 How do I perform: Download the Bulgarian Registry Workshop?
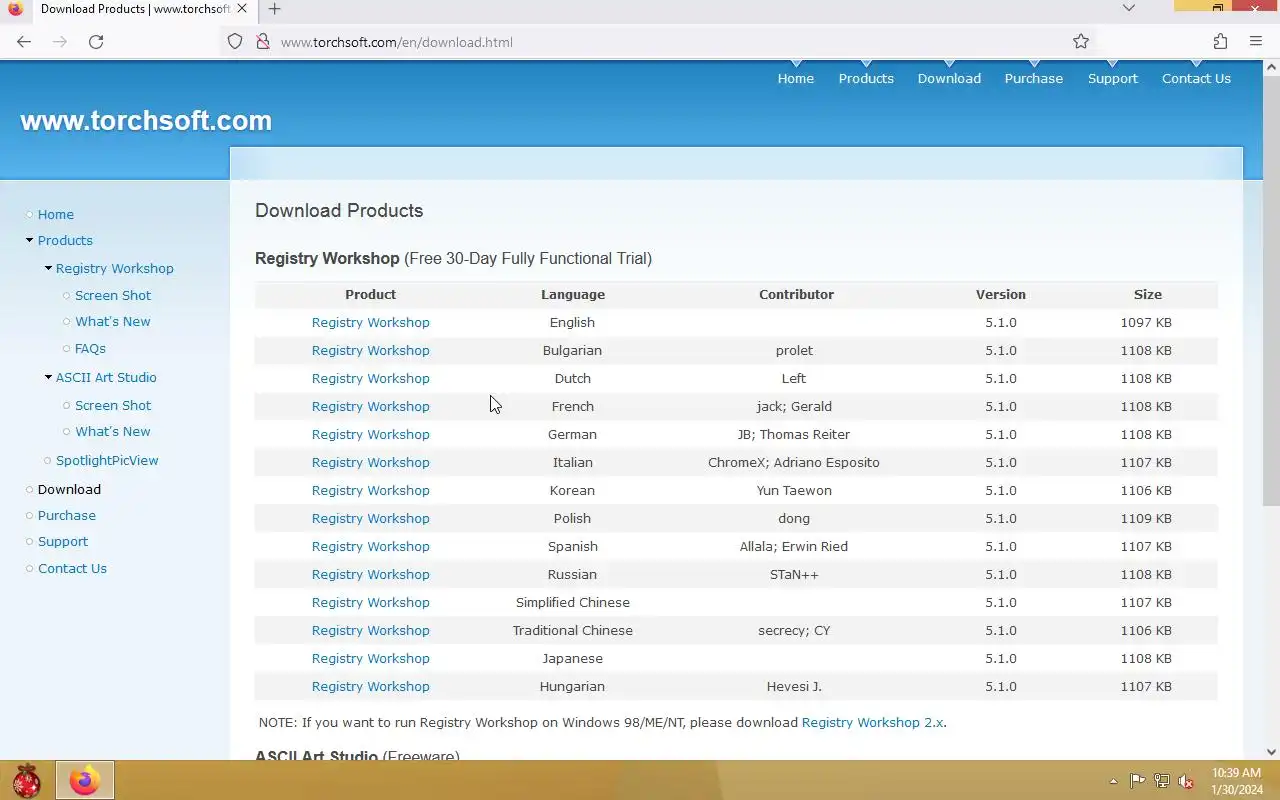coord(370,350)
